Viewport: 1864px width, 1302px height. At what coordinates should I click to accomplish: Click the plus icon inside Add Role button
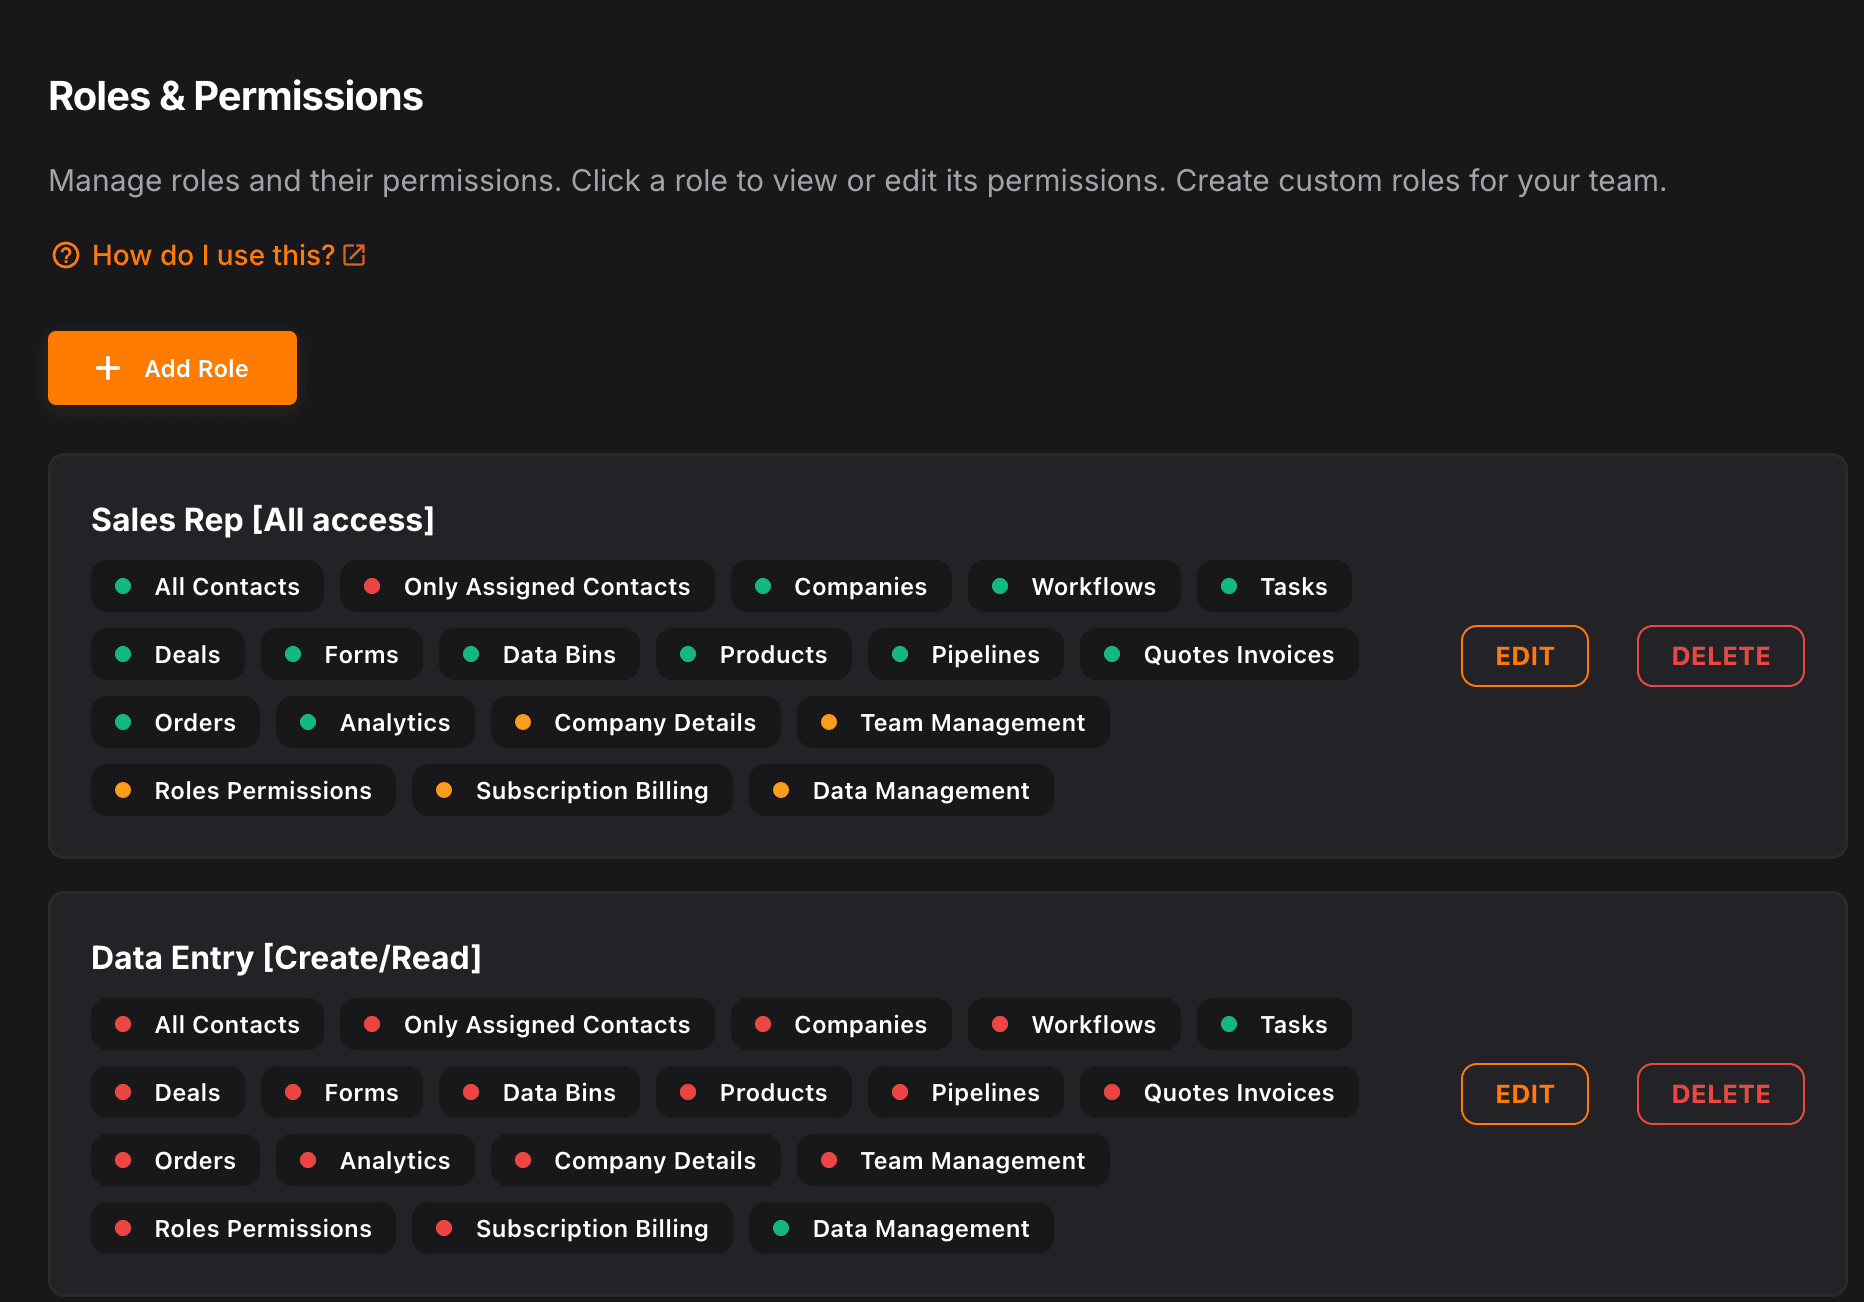[107, 367]
